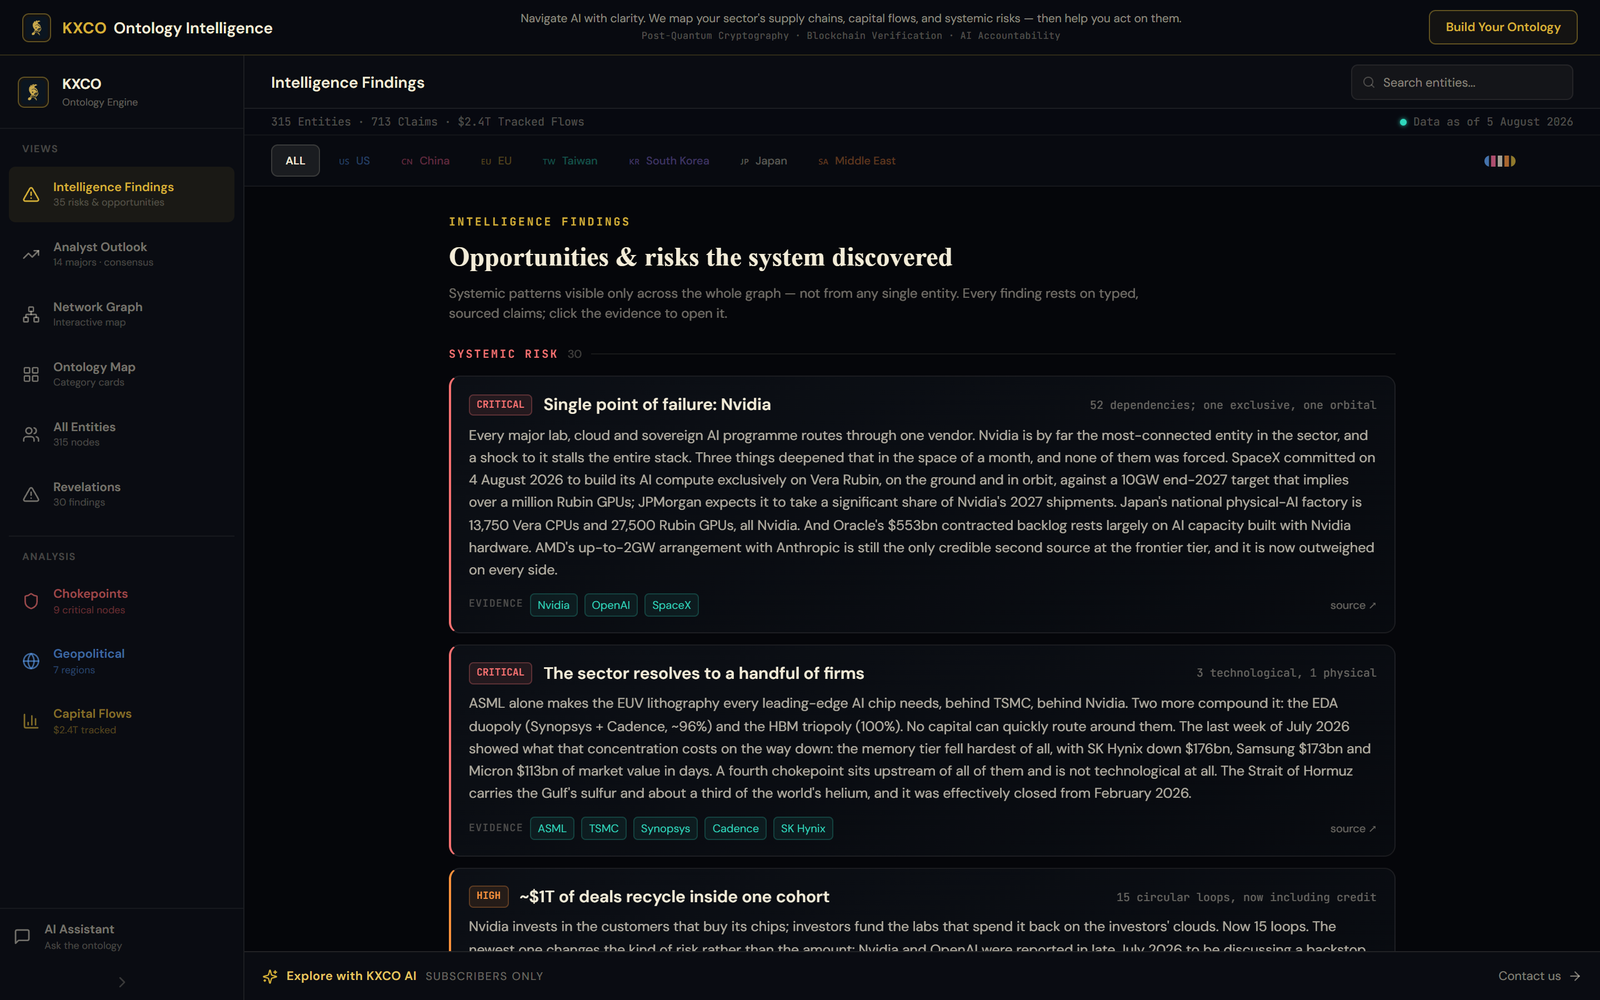Click the Analyst Outlook trend icon

pyautogui.click(x=31, y=254)
